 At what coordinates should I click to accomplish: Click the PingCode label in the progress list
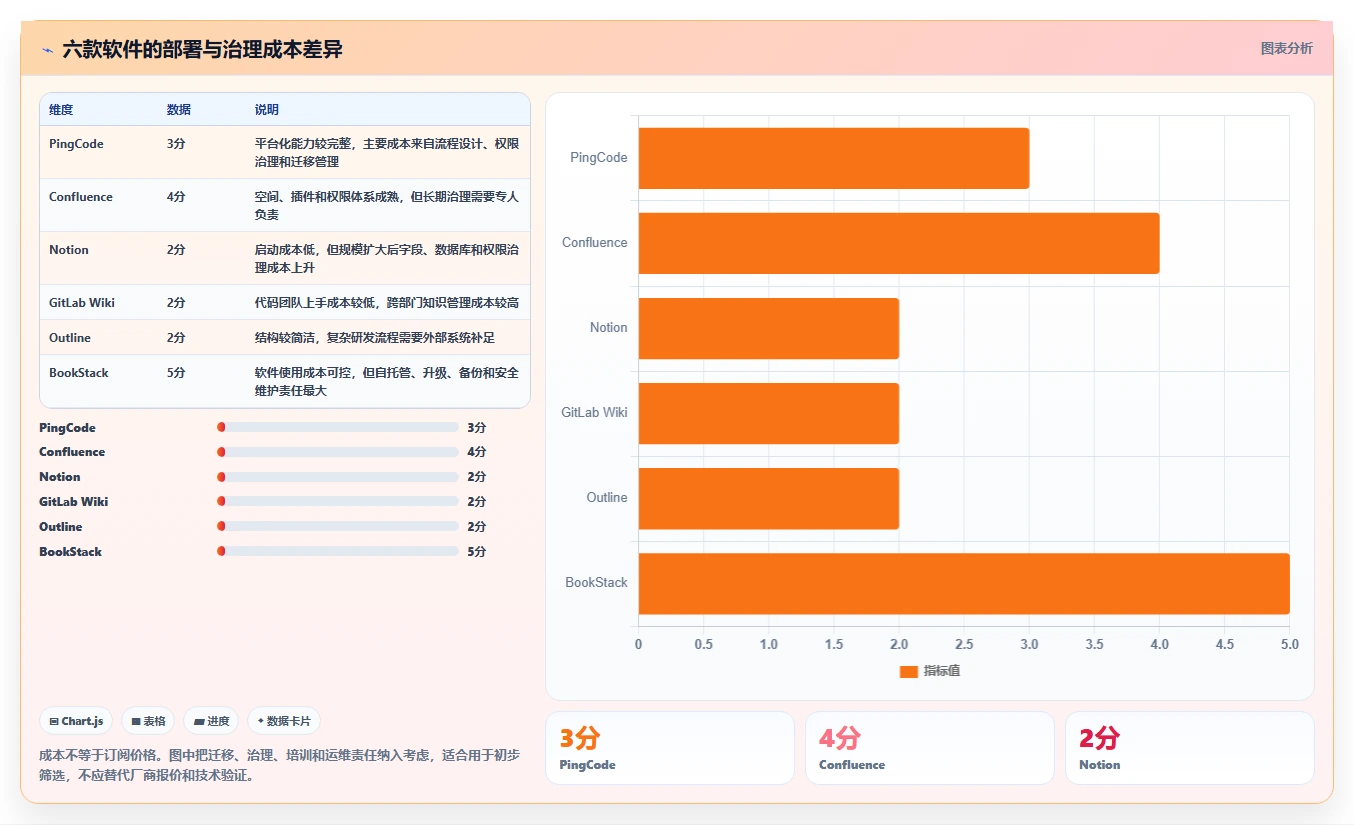tap(67, 427)
